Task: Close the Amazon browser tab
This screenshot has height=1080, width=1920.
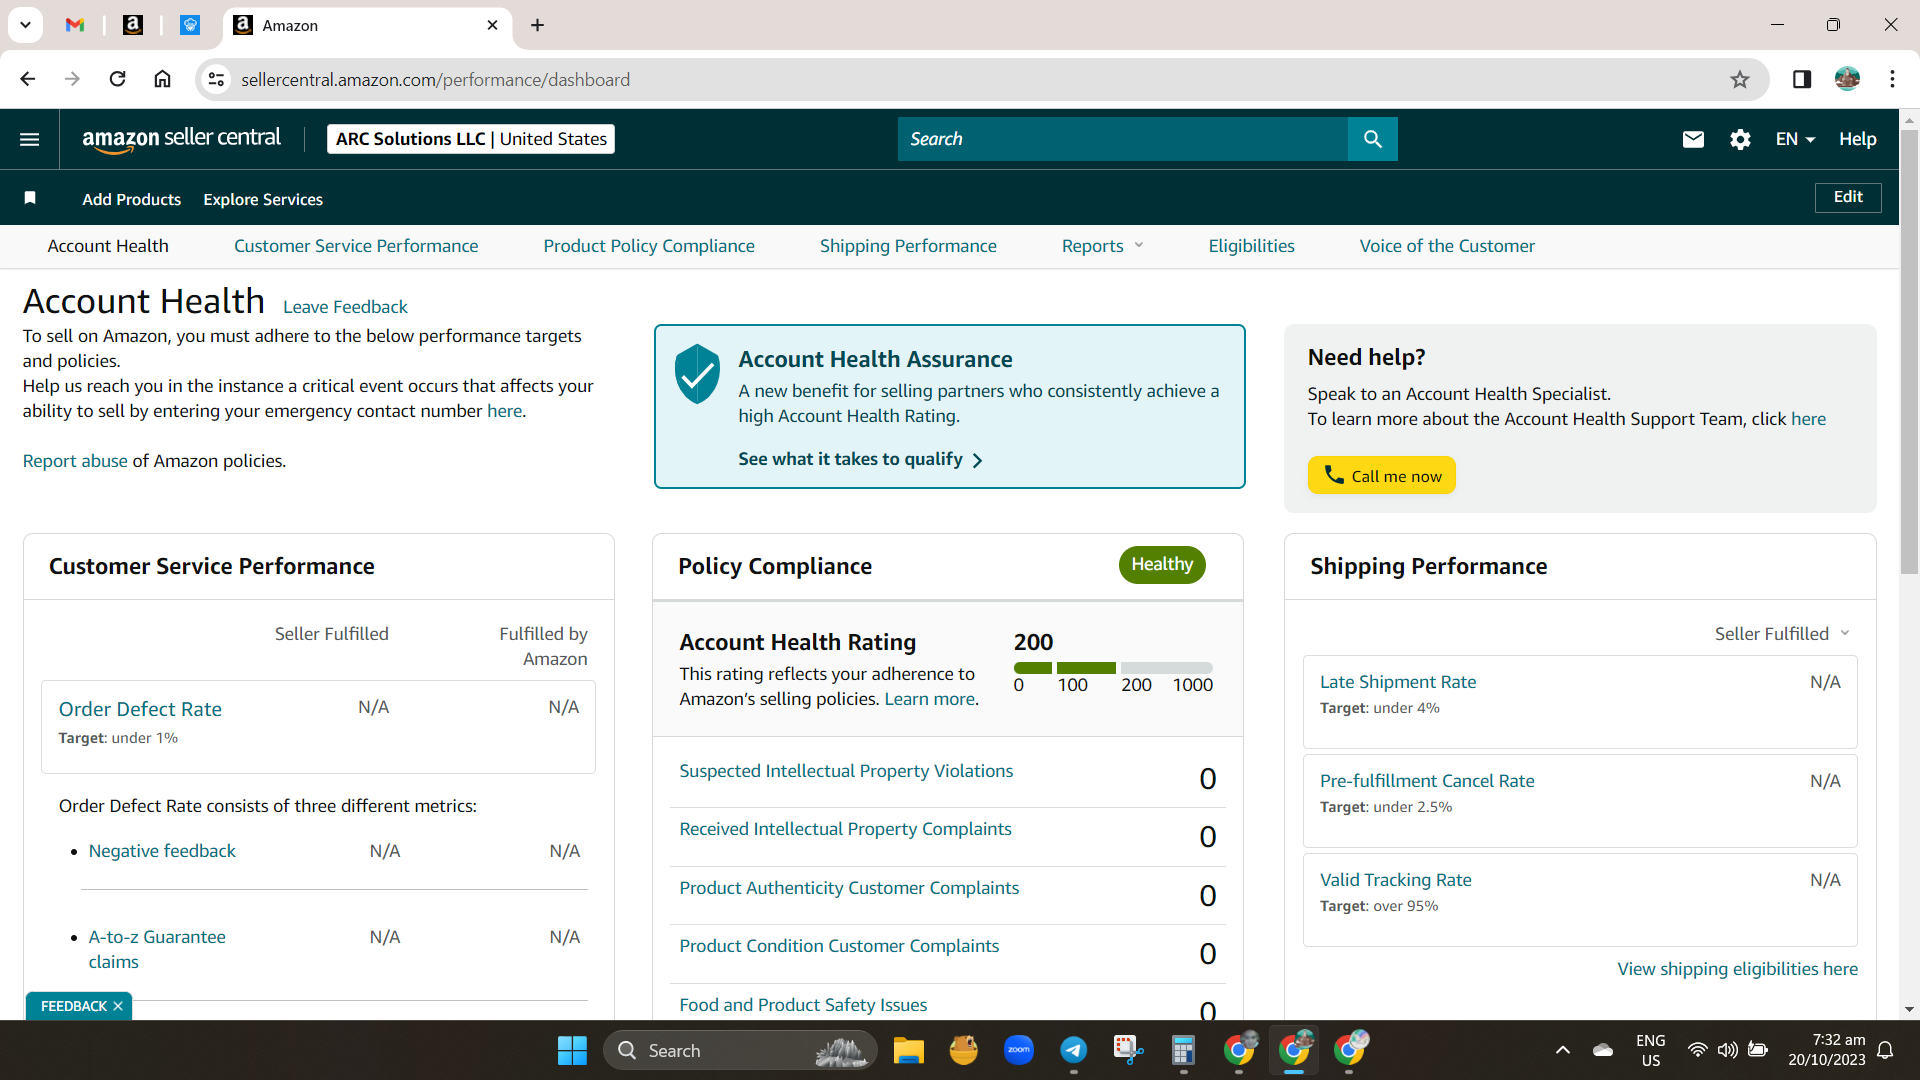Action: point(492,25)
